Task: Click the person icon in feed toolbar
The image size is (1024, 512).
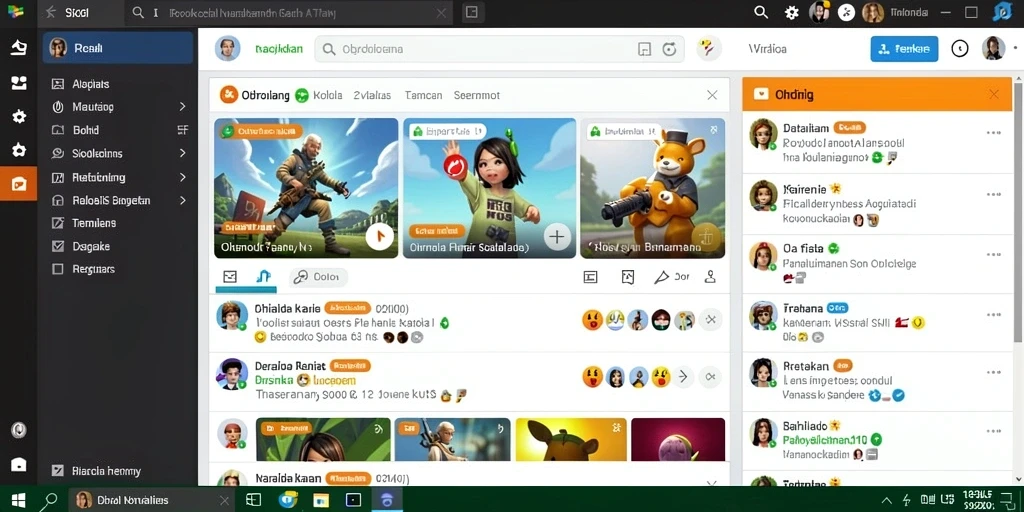Action: click(710, 277)
